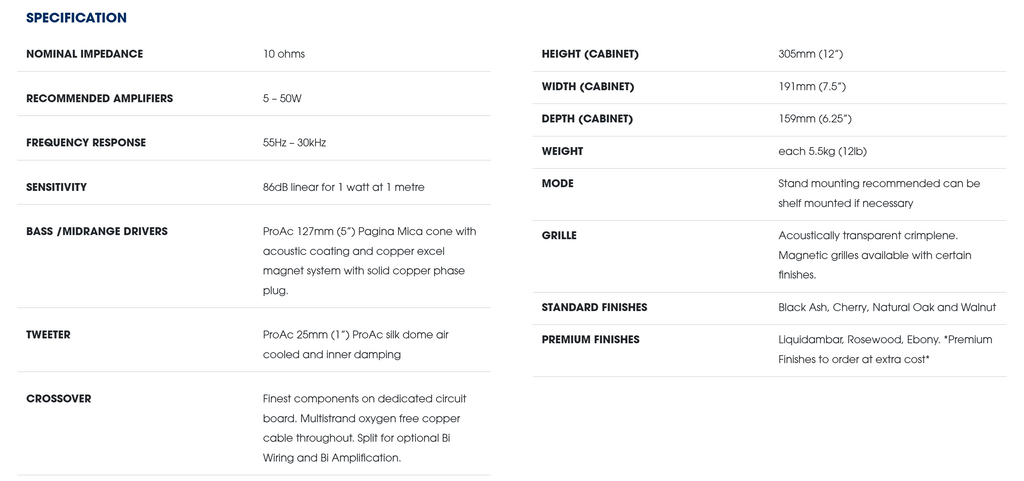Click the STANDARD FINISHES label
Viewport: 1024px width, 481px height.
tap(594, 307)
